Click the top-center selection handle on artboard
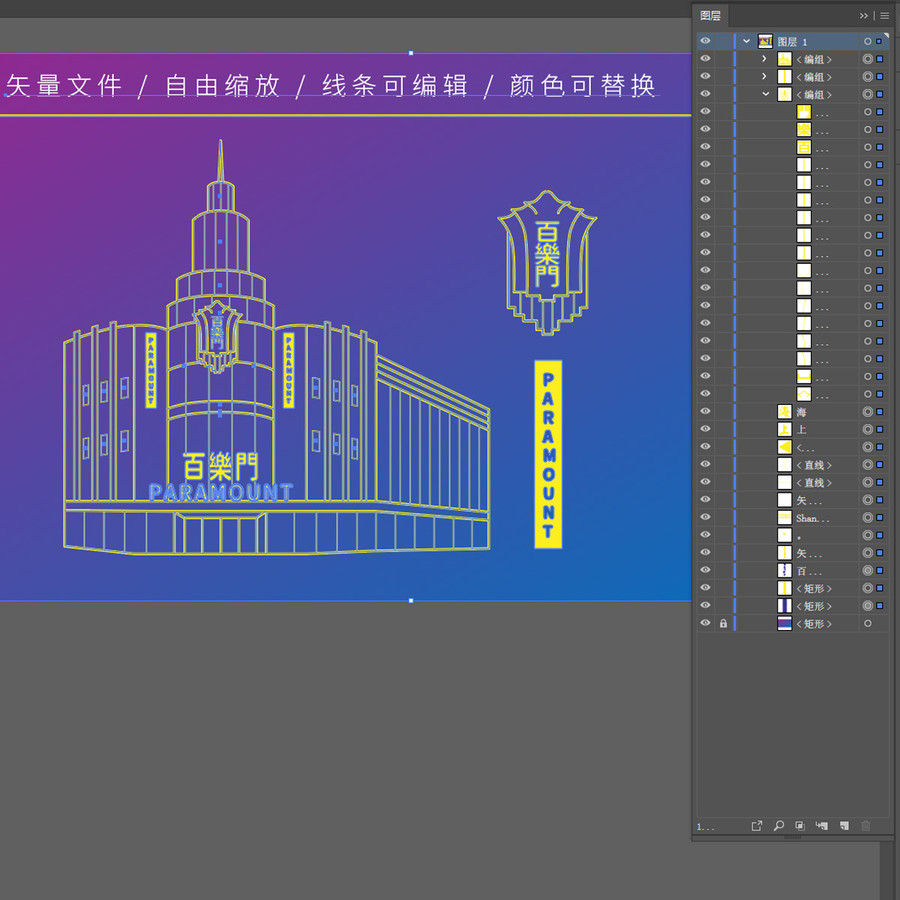 tap(411, 53)
